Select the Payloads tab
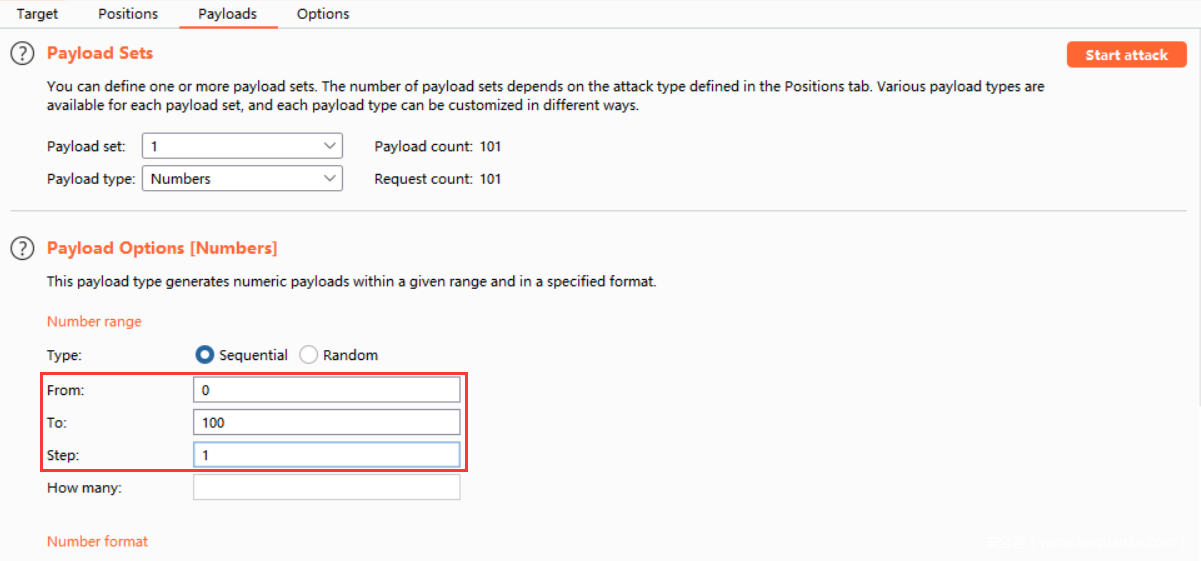Viewport: 1201px width, 561px height. tap(227, 14)
